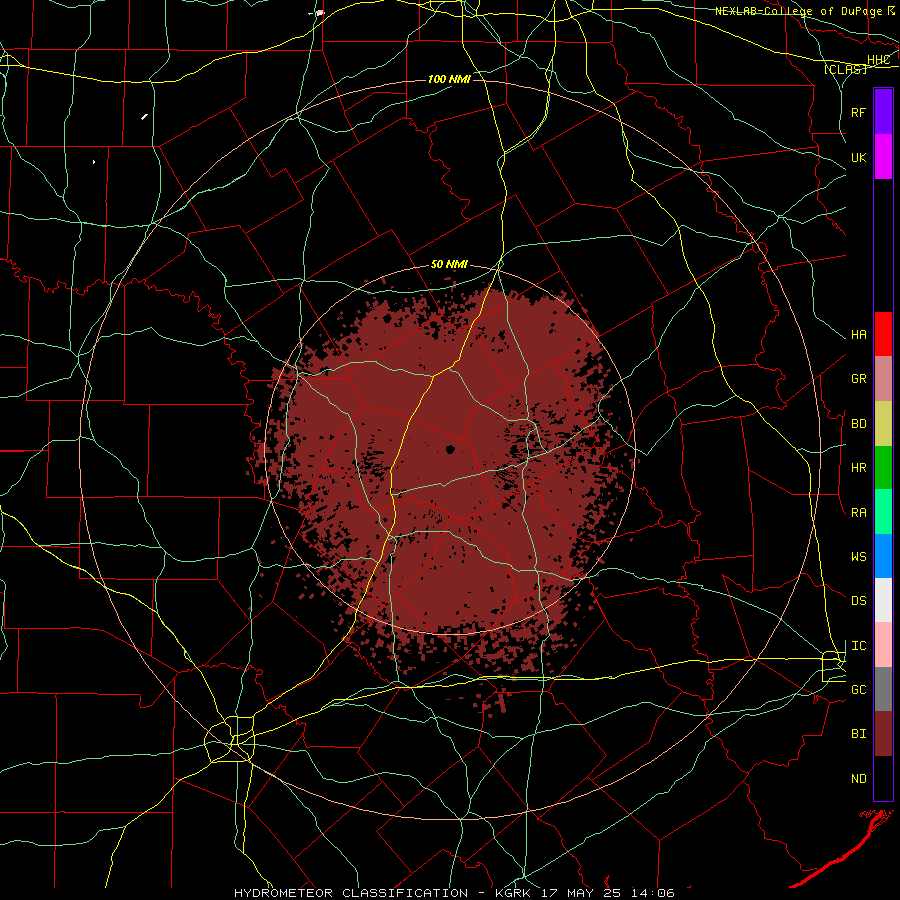Click the black radar site dot
Image resolution: width=900 pixels, height=900 pixels.
[450, 449]
